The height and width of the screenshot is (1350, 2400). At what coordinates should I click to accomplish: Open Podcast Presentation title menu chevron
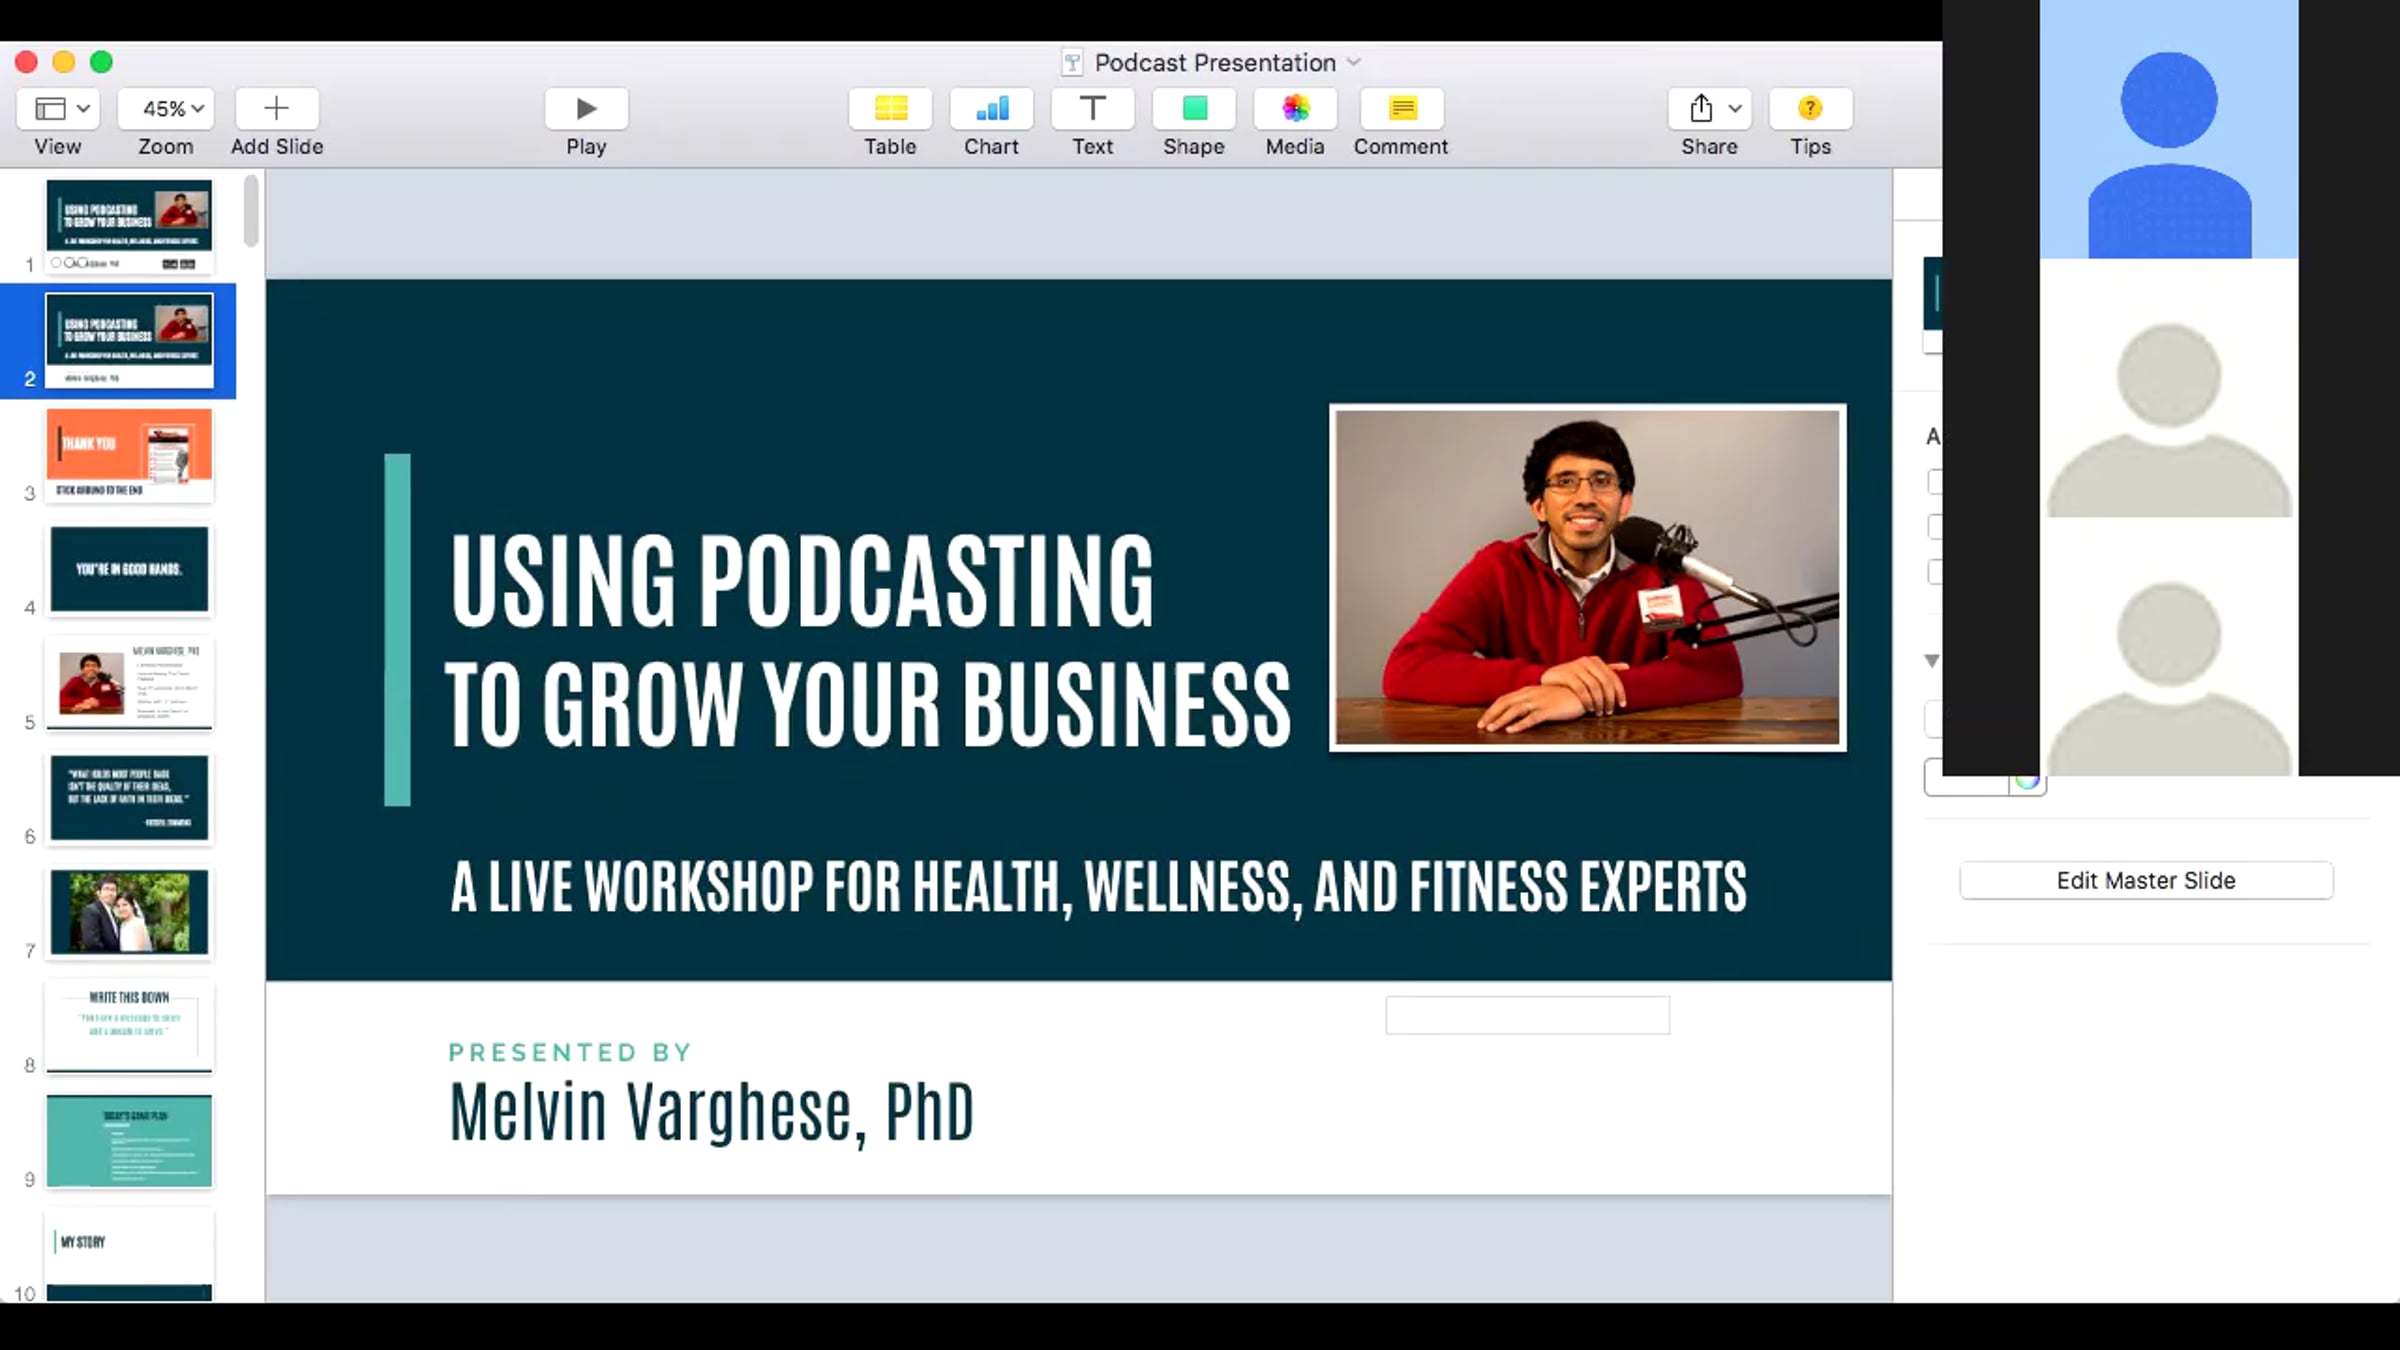(x=1354, y=62)
